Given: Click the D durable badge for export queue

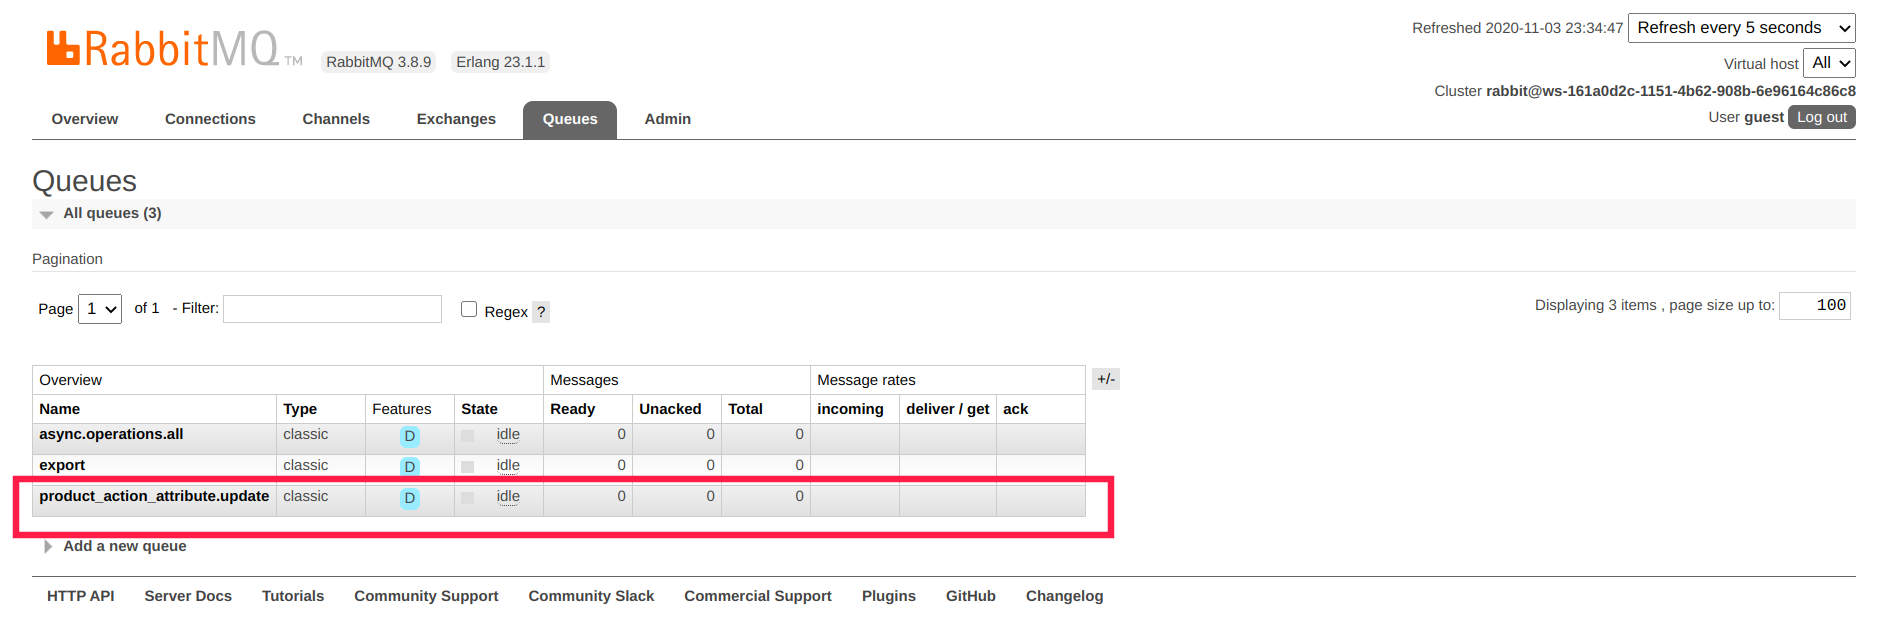Looking at the screenshot, I should [409, 467].
